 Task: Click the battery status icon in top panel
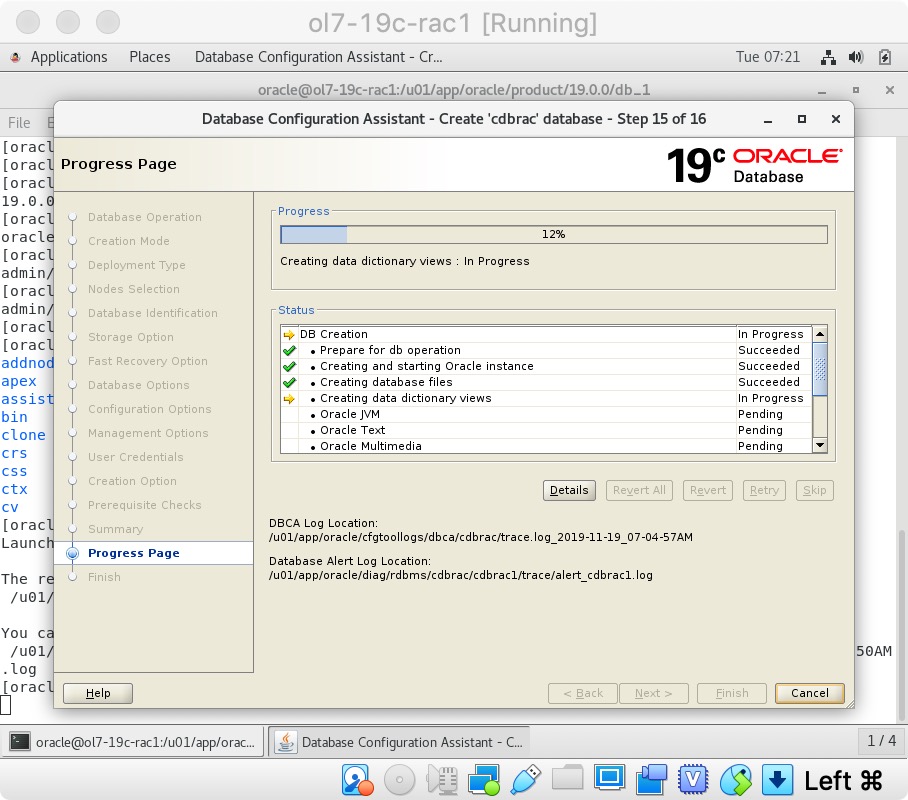[x=884, y=57]
